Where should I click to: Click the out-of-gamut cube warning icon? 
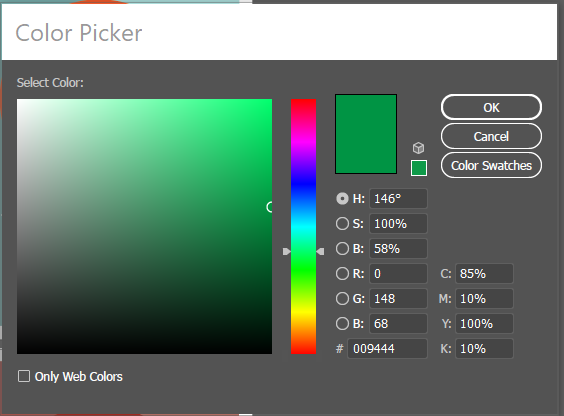(418, 148)
